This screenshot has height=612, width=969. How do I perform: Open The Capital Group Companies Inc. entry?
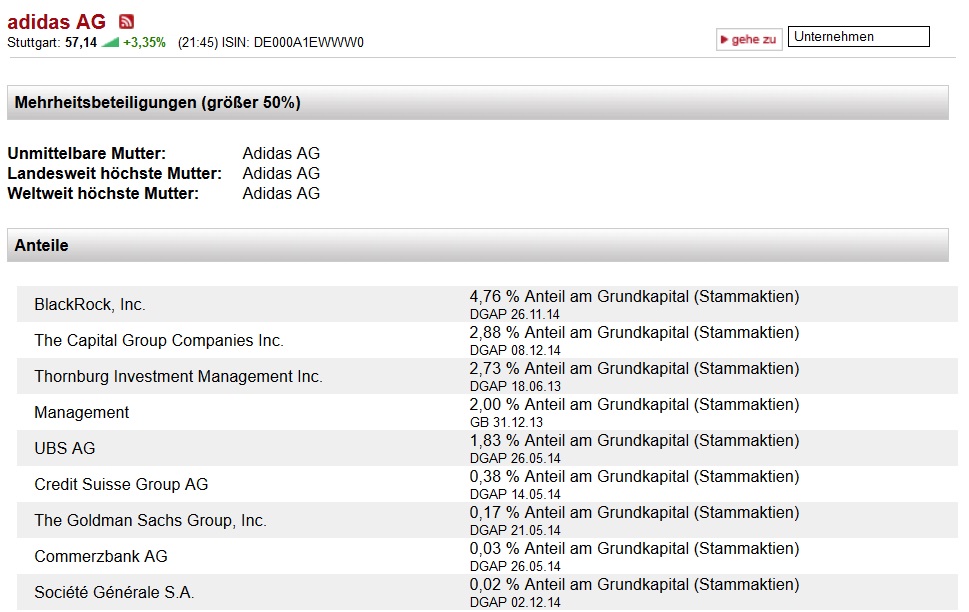point(159,340)
